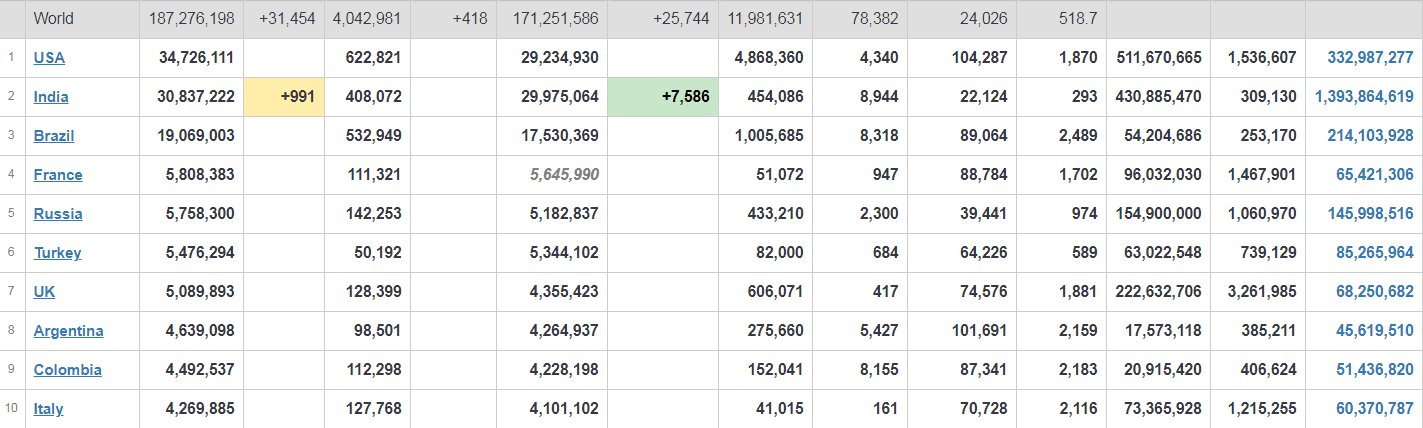Click France's italic 5,645,990 recovered value
Screen dimensions: 1423x428
(x=564, y=175)
